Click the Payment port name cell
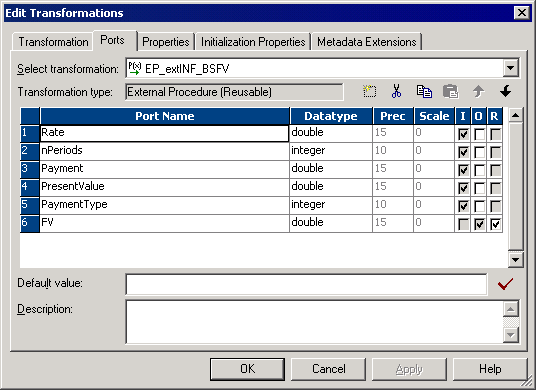536x390 pixels. pyautogui.click(x=164, y=170)
